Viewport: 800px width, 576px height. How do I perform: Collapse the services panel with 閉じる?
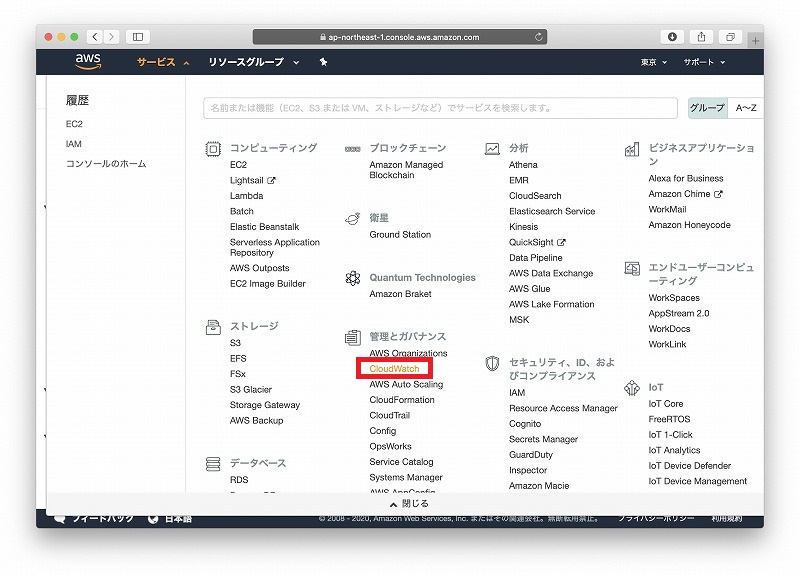coord(409,504)
